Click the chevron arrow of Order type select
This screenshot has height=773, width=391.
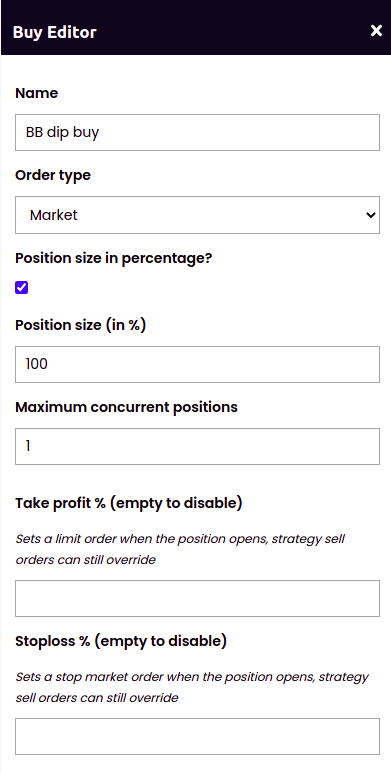click(371, 215)
